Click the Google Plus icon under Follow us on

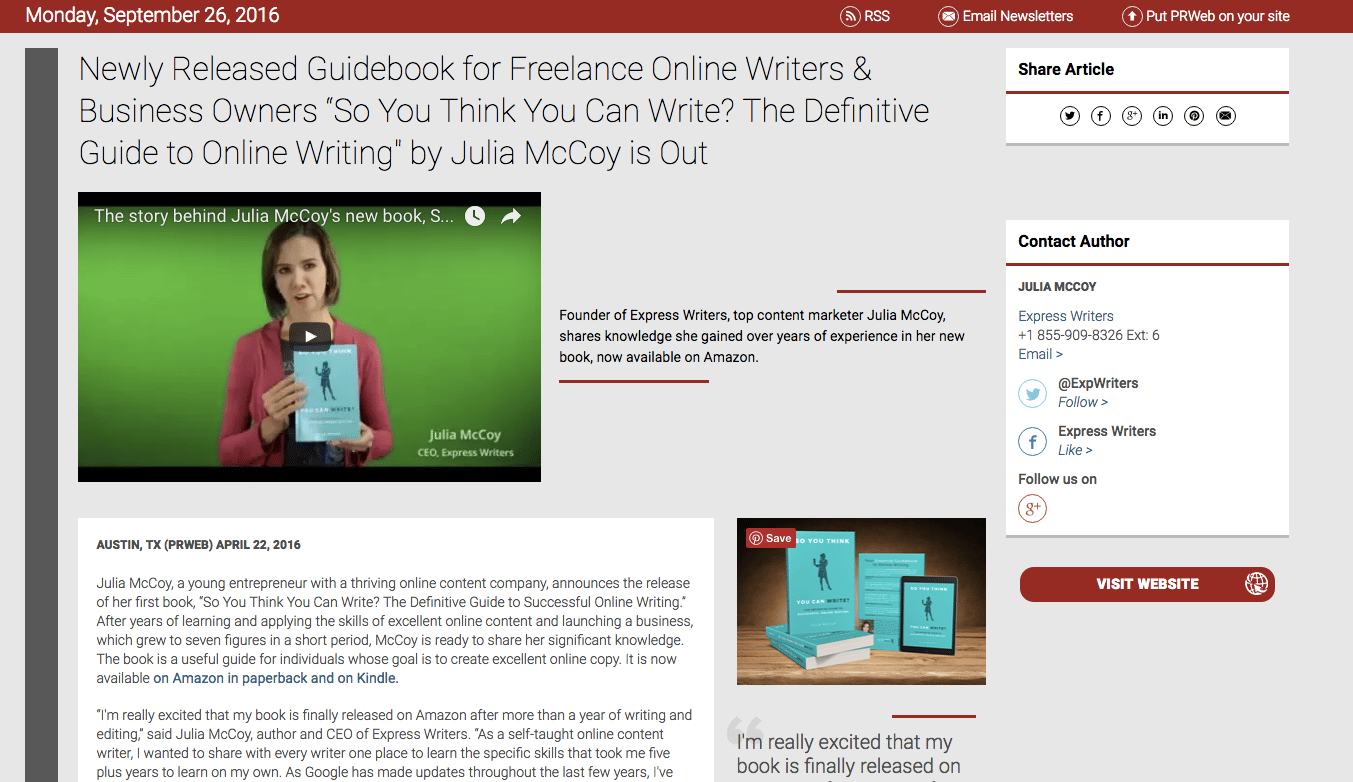(1032, 509)
